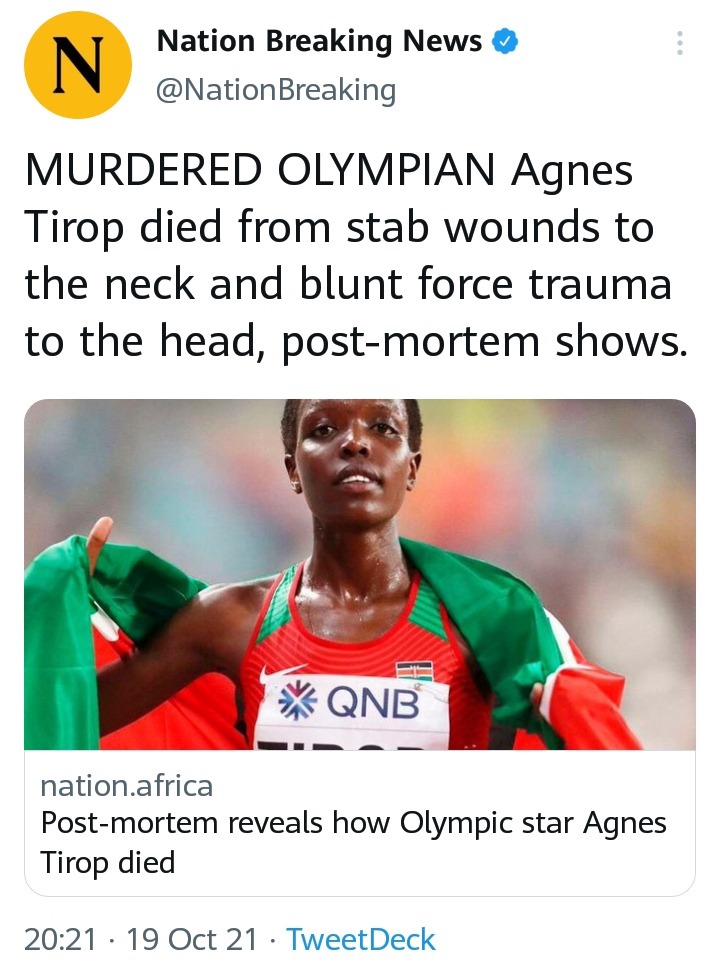
Task: Open the Post-mortem reveals headline link
Action: pyautogui.click(x=353, y=843)
